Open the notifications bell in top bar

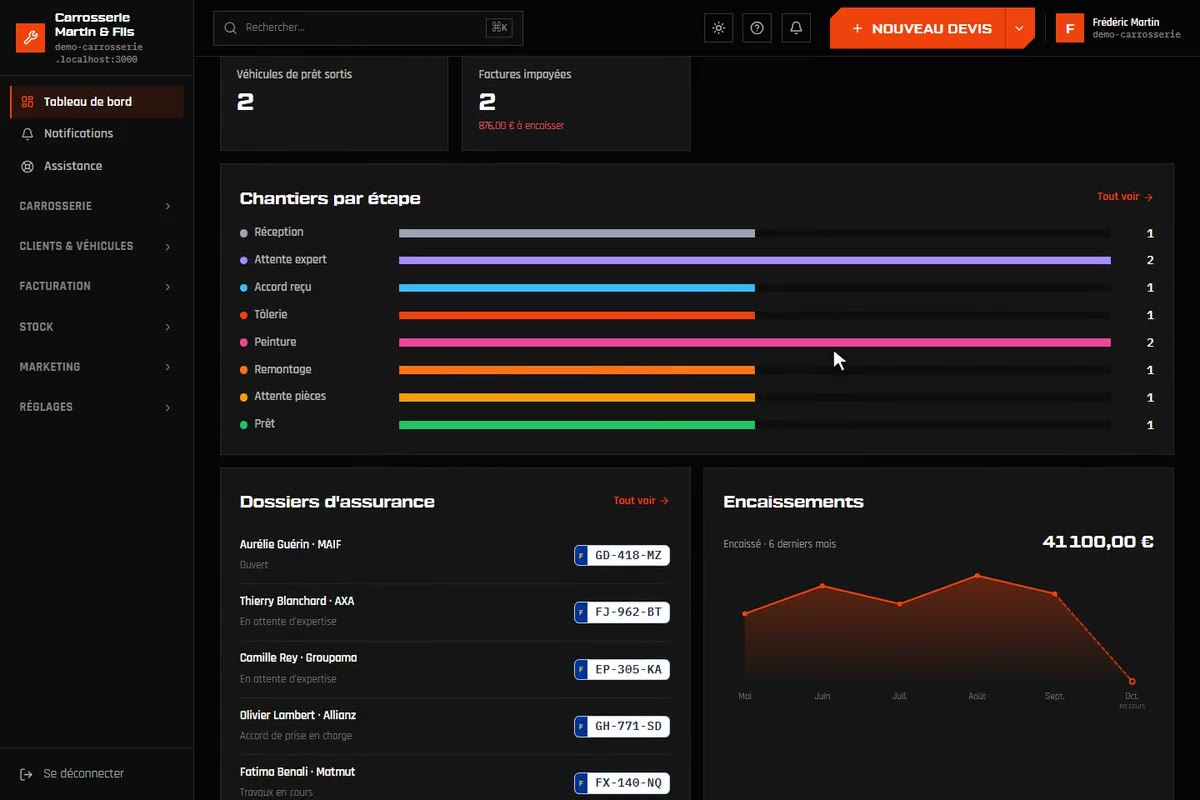tap(796, 28)
